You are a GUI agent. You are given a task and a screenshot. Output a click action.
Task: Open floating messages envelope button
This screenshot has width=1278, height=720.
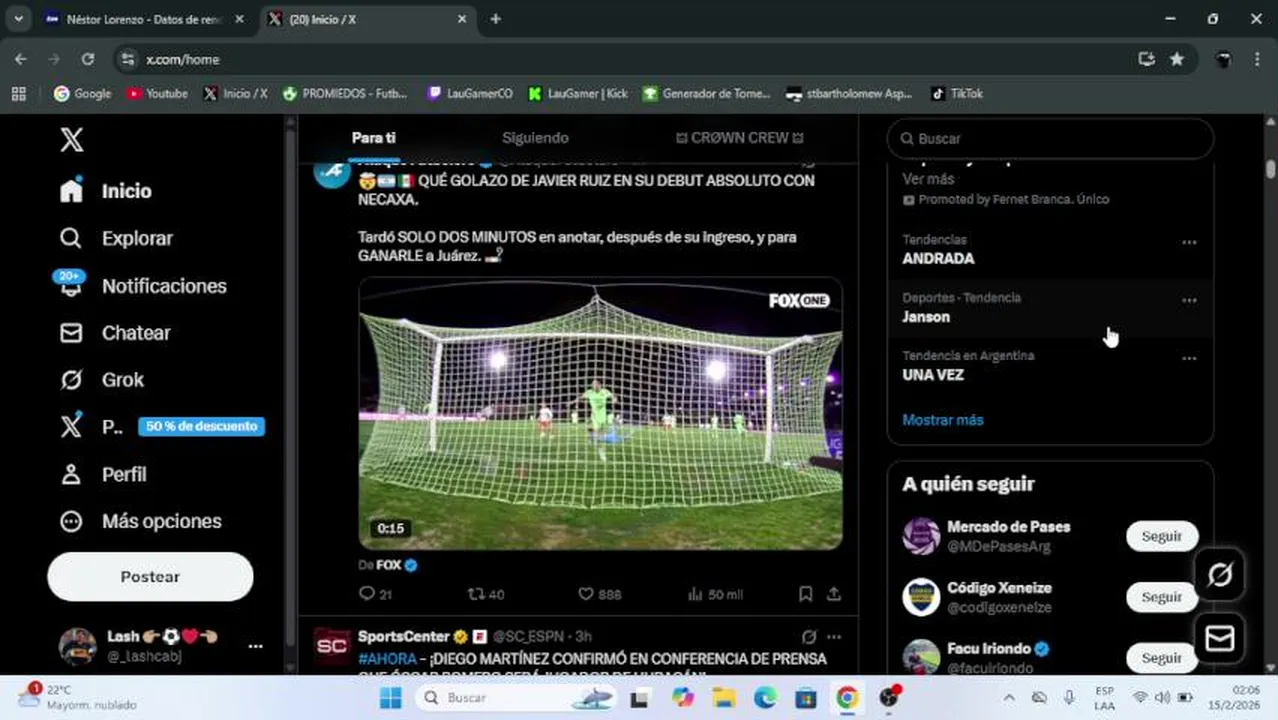pos(1220,638)
